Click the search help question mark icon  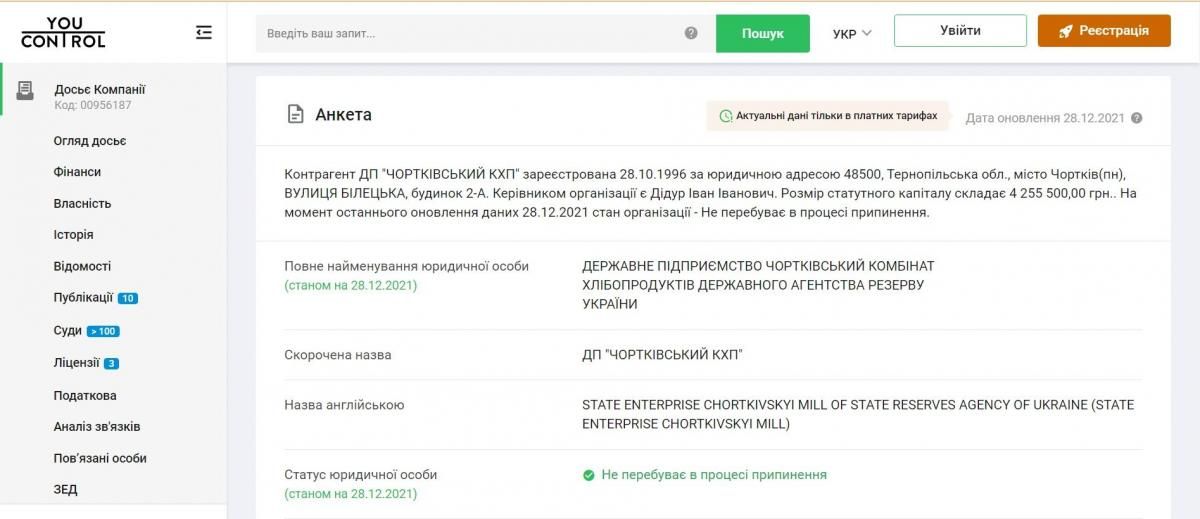(691, 33)
